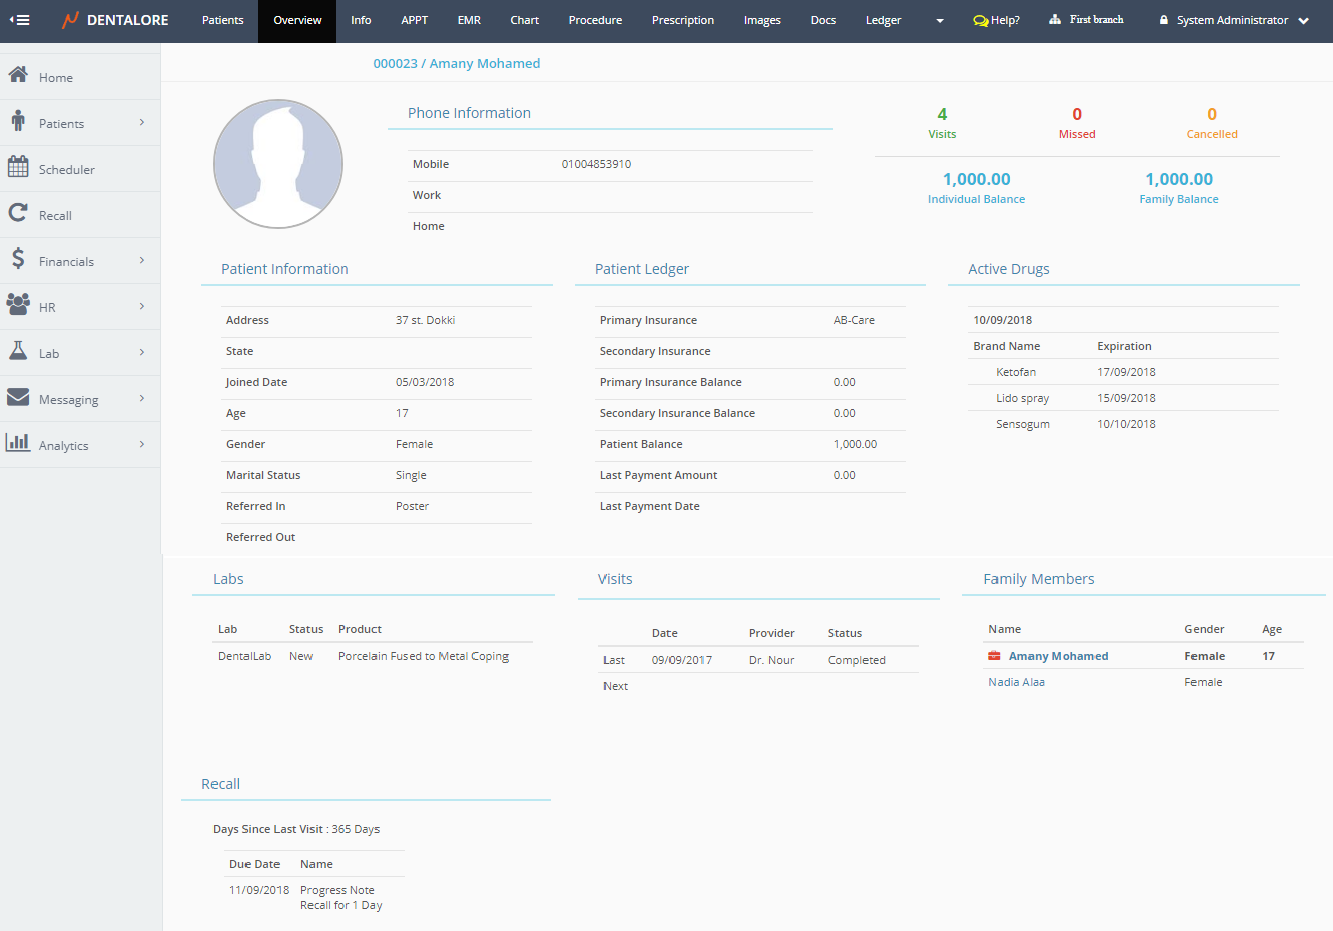Expand the Patients sidebar submenu chevron
The image size is (1333, 931).
142,122
